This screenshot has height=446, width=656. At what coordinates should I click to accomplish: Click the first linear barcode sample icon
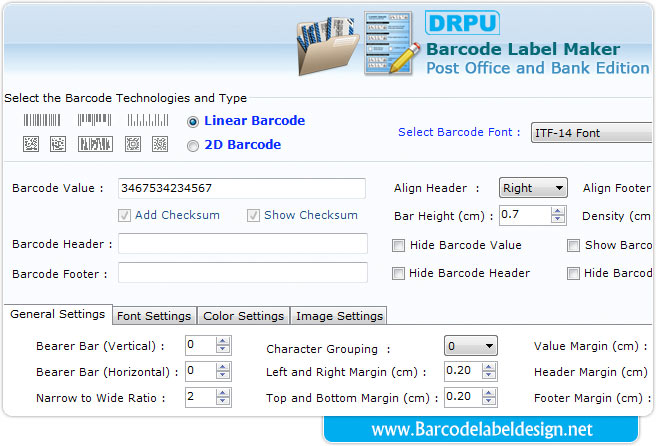[42, 120]
